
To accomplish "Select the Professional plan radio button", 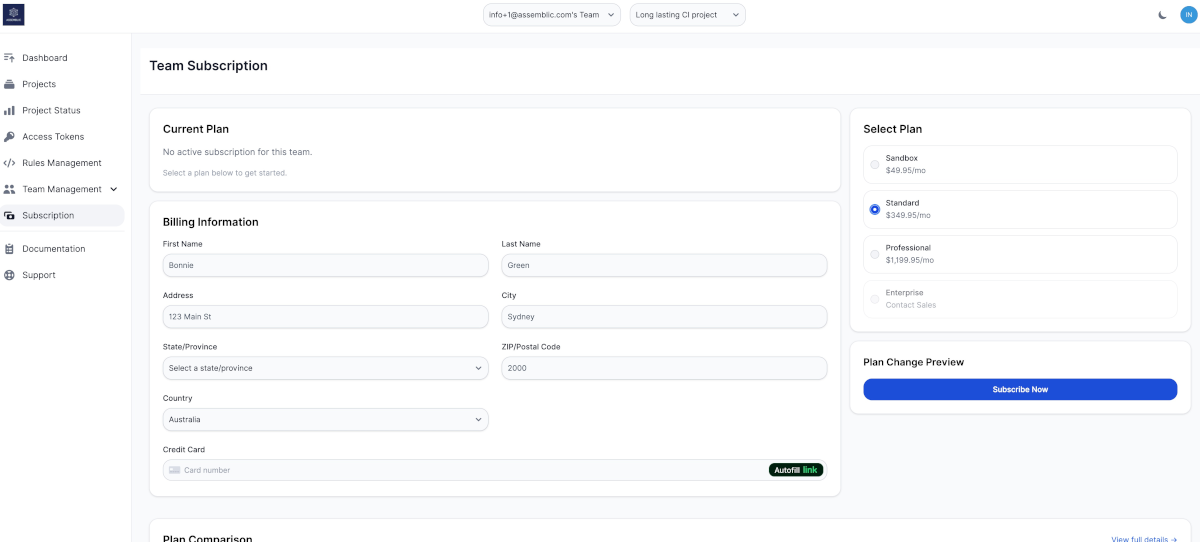I will (x=875, y=254).
